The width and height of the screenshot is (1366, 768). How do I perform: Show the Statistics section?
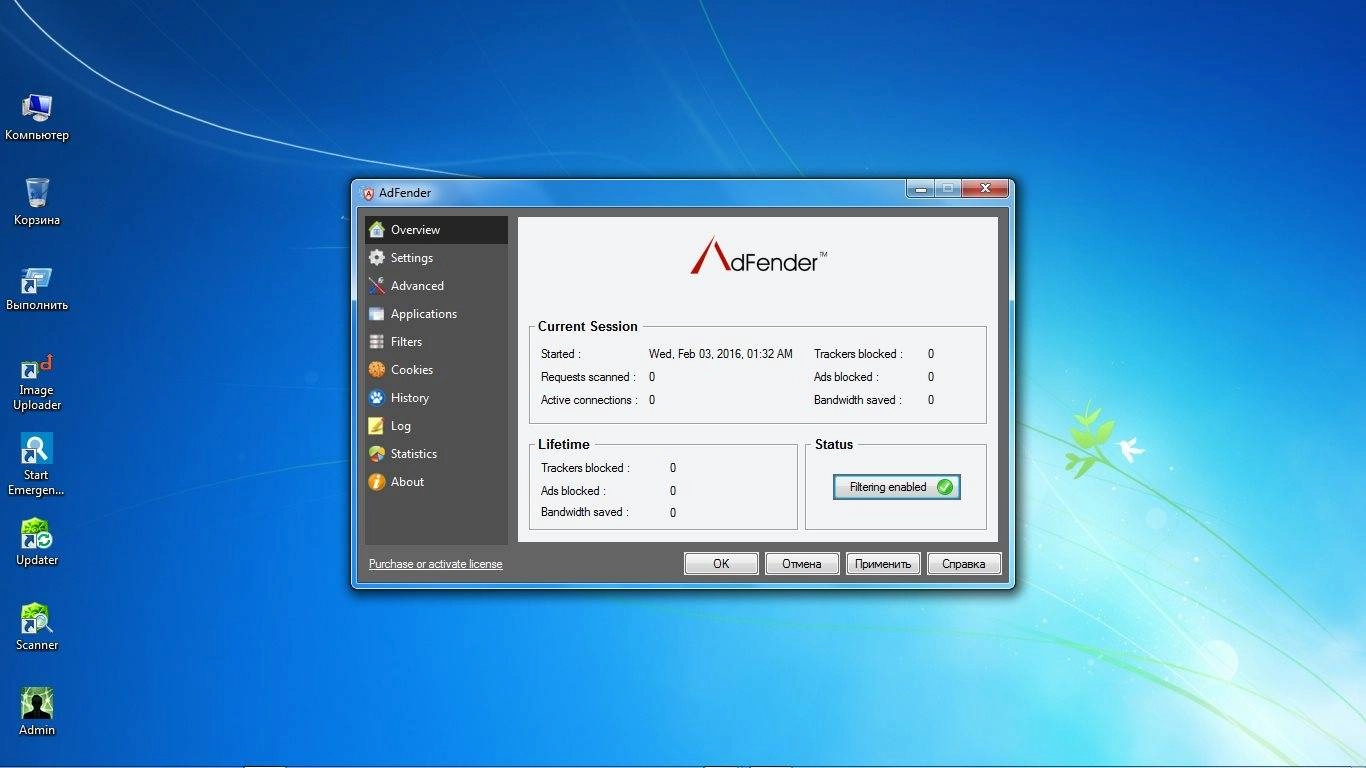tap(436, 454)
